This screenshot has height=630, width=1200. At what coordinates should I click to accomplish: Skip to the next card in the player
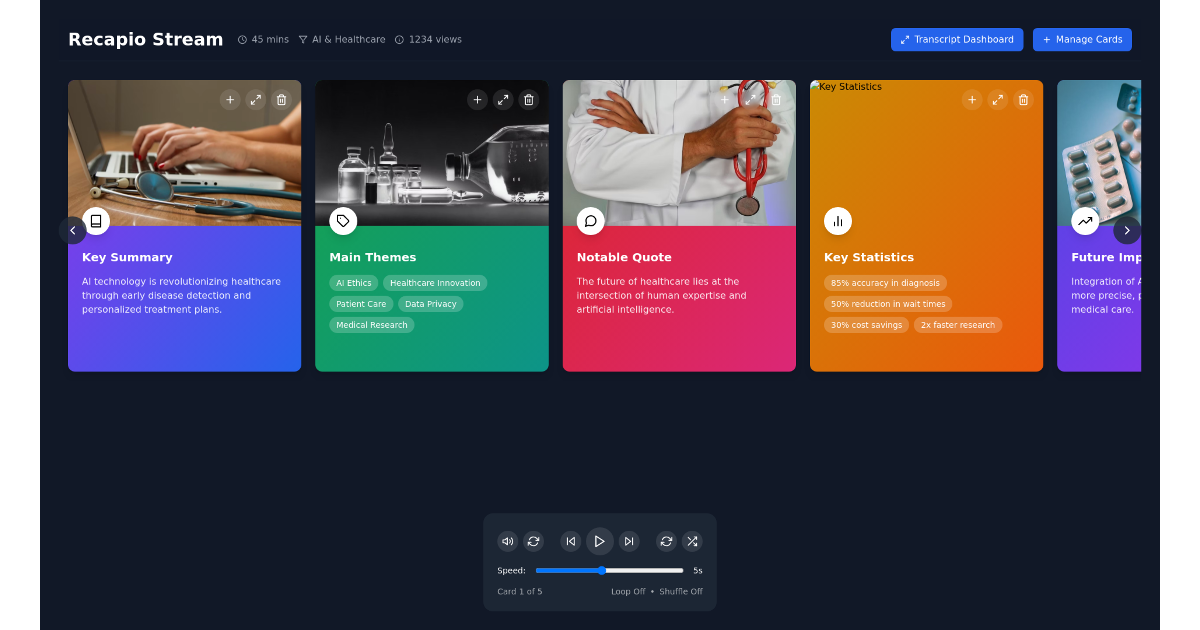[x=629, y=541]
